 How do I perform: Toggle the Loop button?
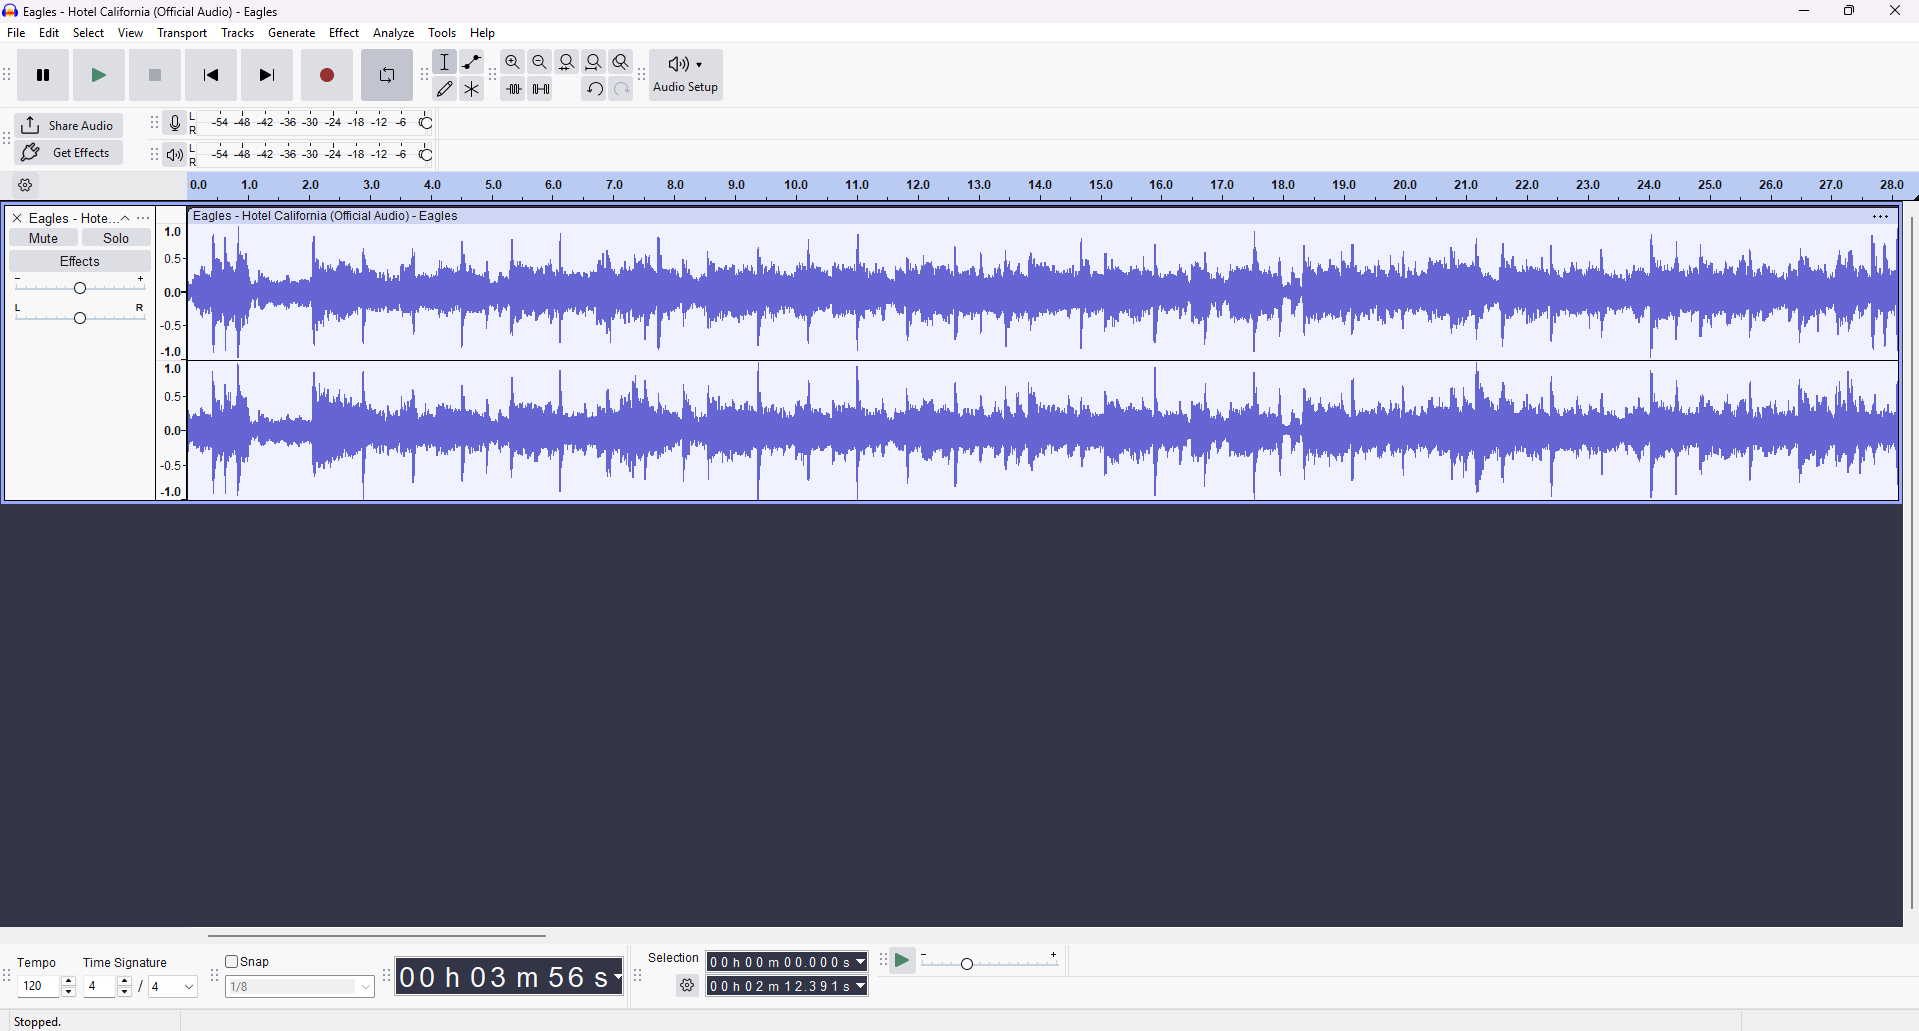pos(387,75)
